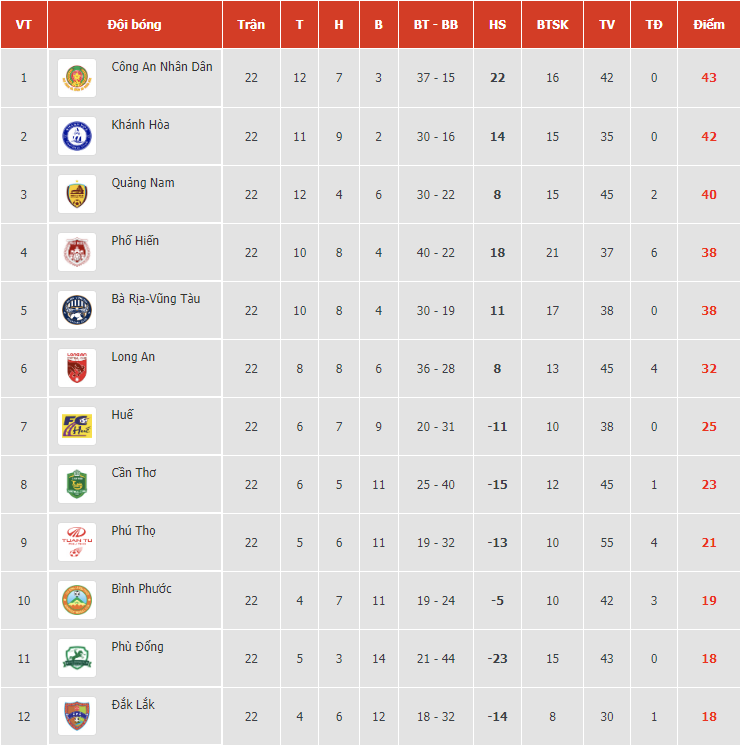This screenshot has height=745, width=742.
Task: Click the Đắk Lắk shield crest
Action: pos(77,716)
